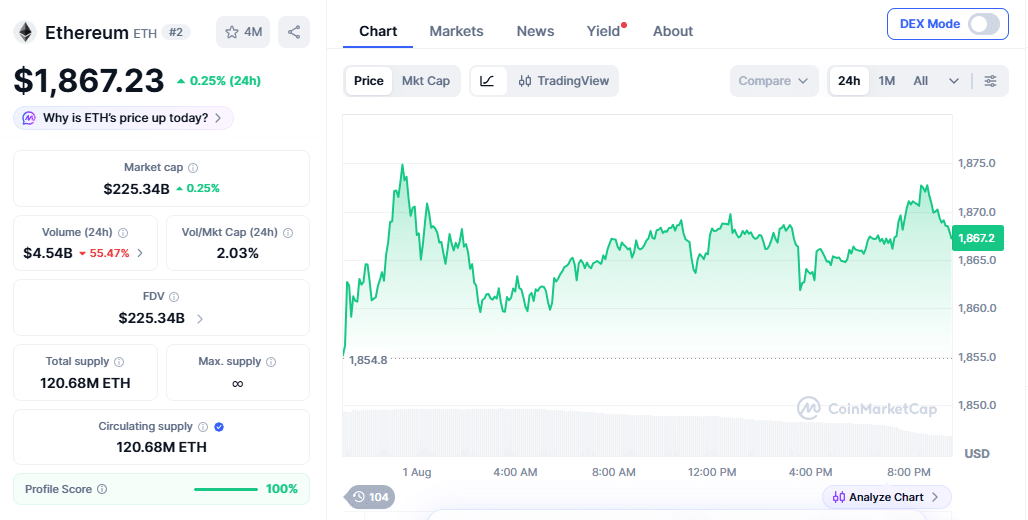The height and width of the screenshot is (520, 1028).
Task: Expand more time range options chevron
Action: click(954, 81)
